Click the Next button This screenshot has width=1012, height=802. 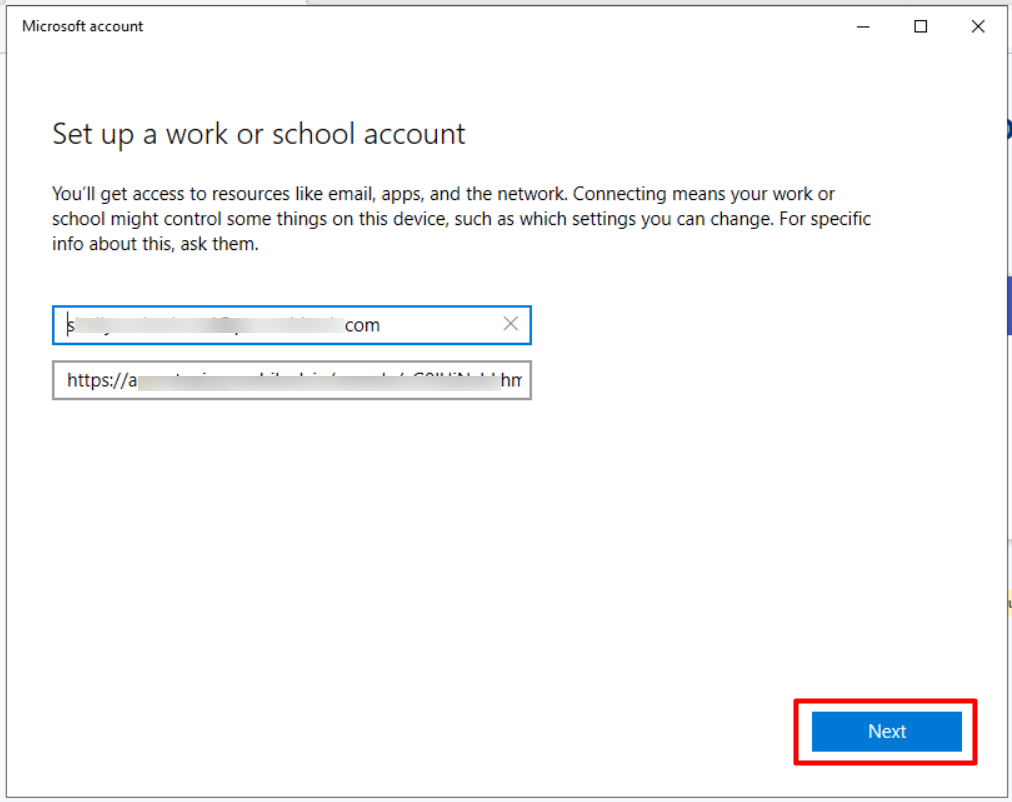pyautogui.click(x=886, y=731)
